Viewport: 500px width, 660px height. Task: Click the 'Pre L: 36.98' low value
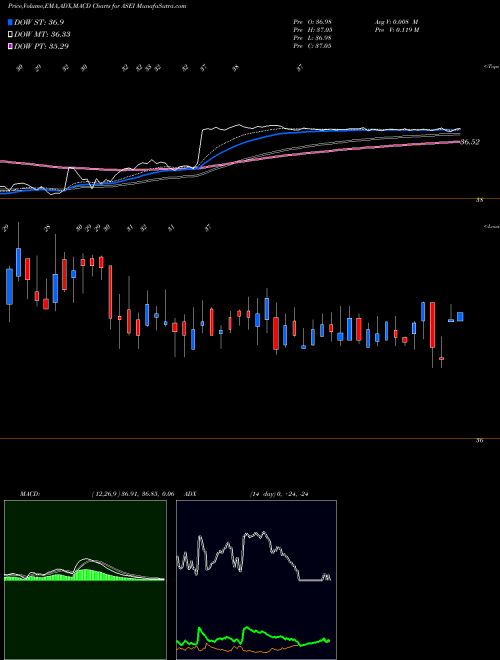click(x=312, y=38)
